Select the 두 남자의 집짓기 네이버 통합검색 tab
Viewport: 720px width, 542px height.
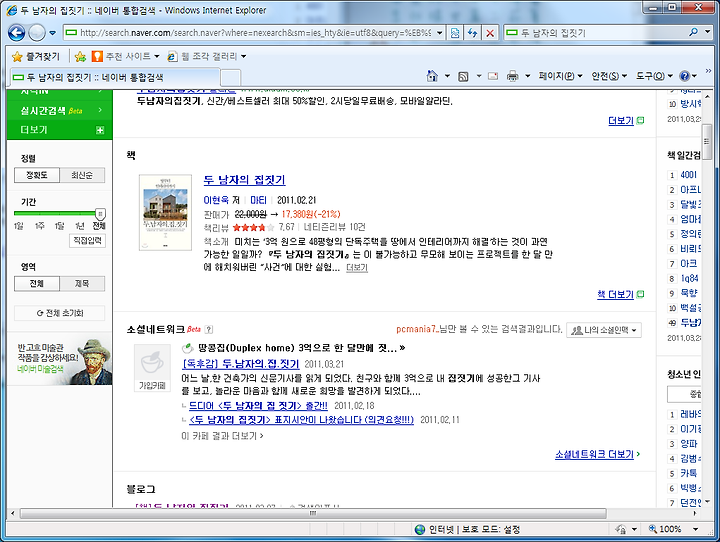(x=115, y=77)
